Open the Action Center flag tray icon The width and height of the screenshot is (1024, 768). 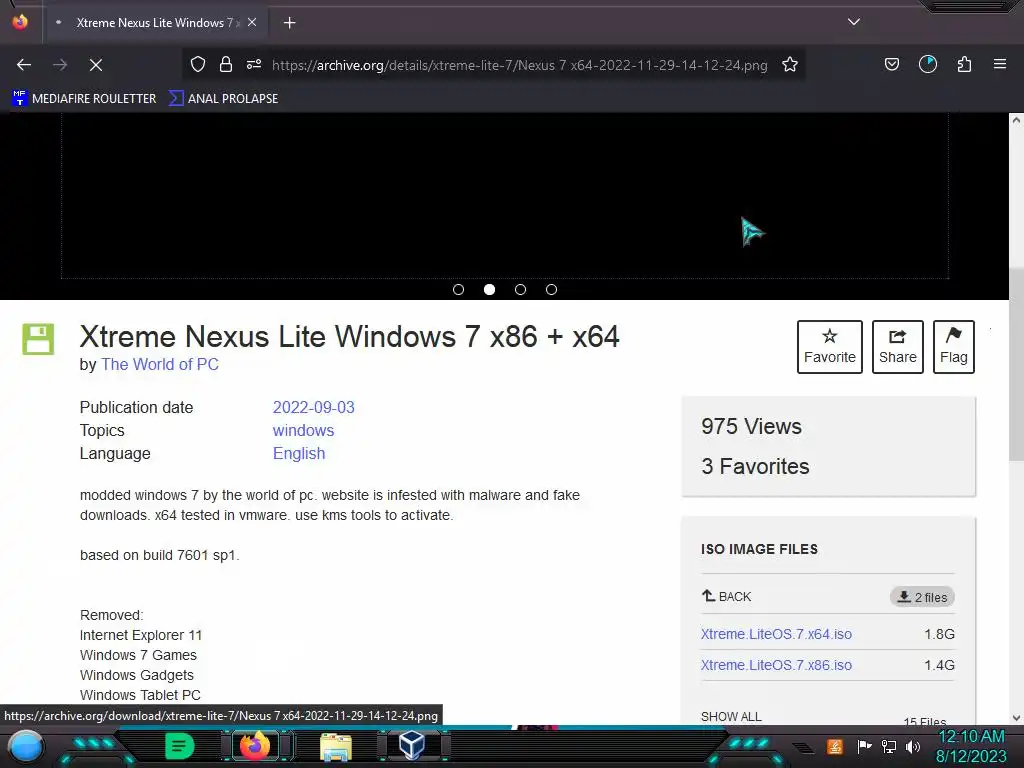click(864, 746)
